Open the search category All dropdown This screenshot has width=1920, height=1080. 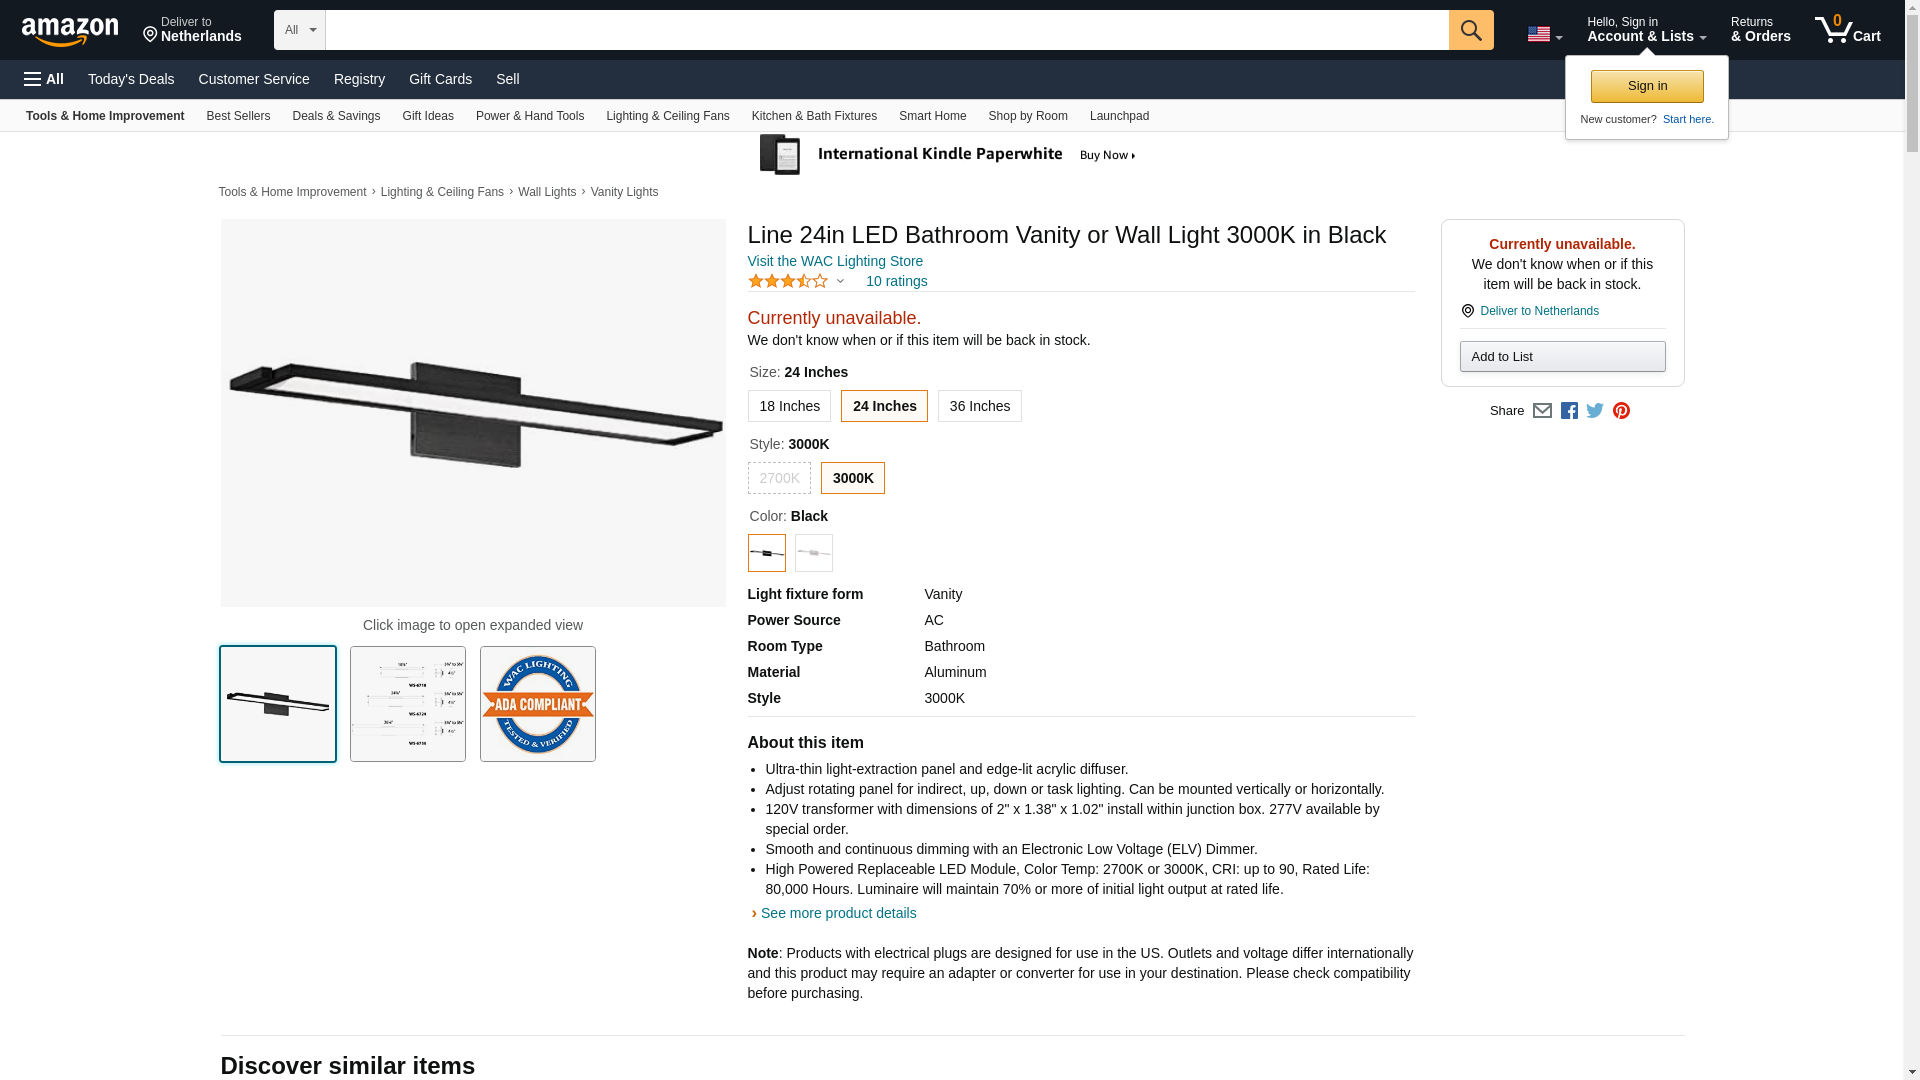[300, 30]
